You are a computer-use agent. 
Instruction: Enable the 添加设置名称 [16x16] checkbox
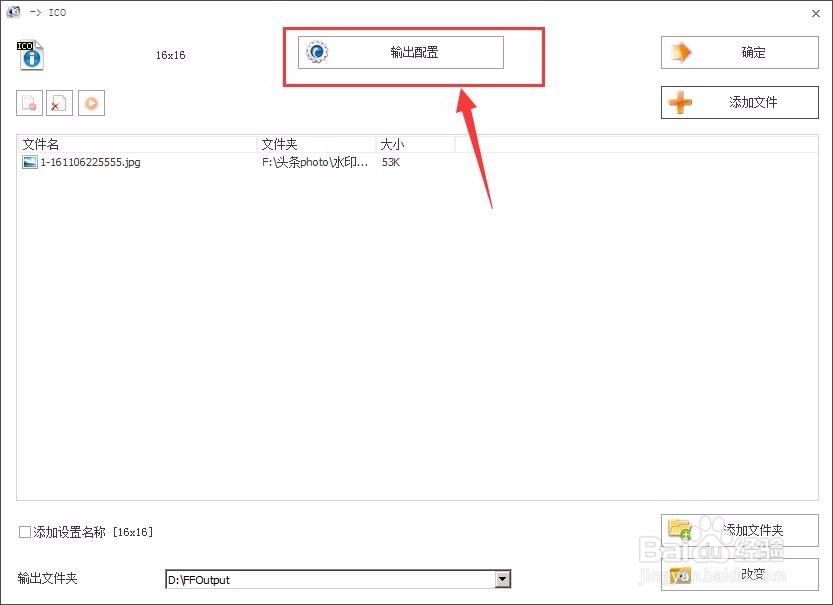[x=25, y=532]
